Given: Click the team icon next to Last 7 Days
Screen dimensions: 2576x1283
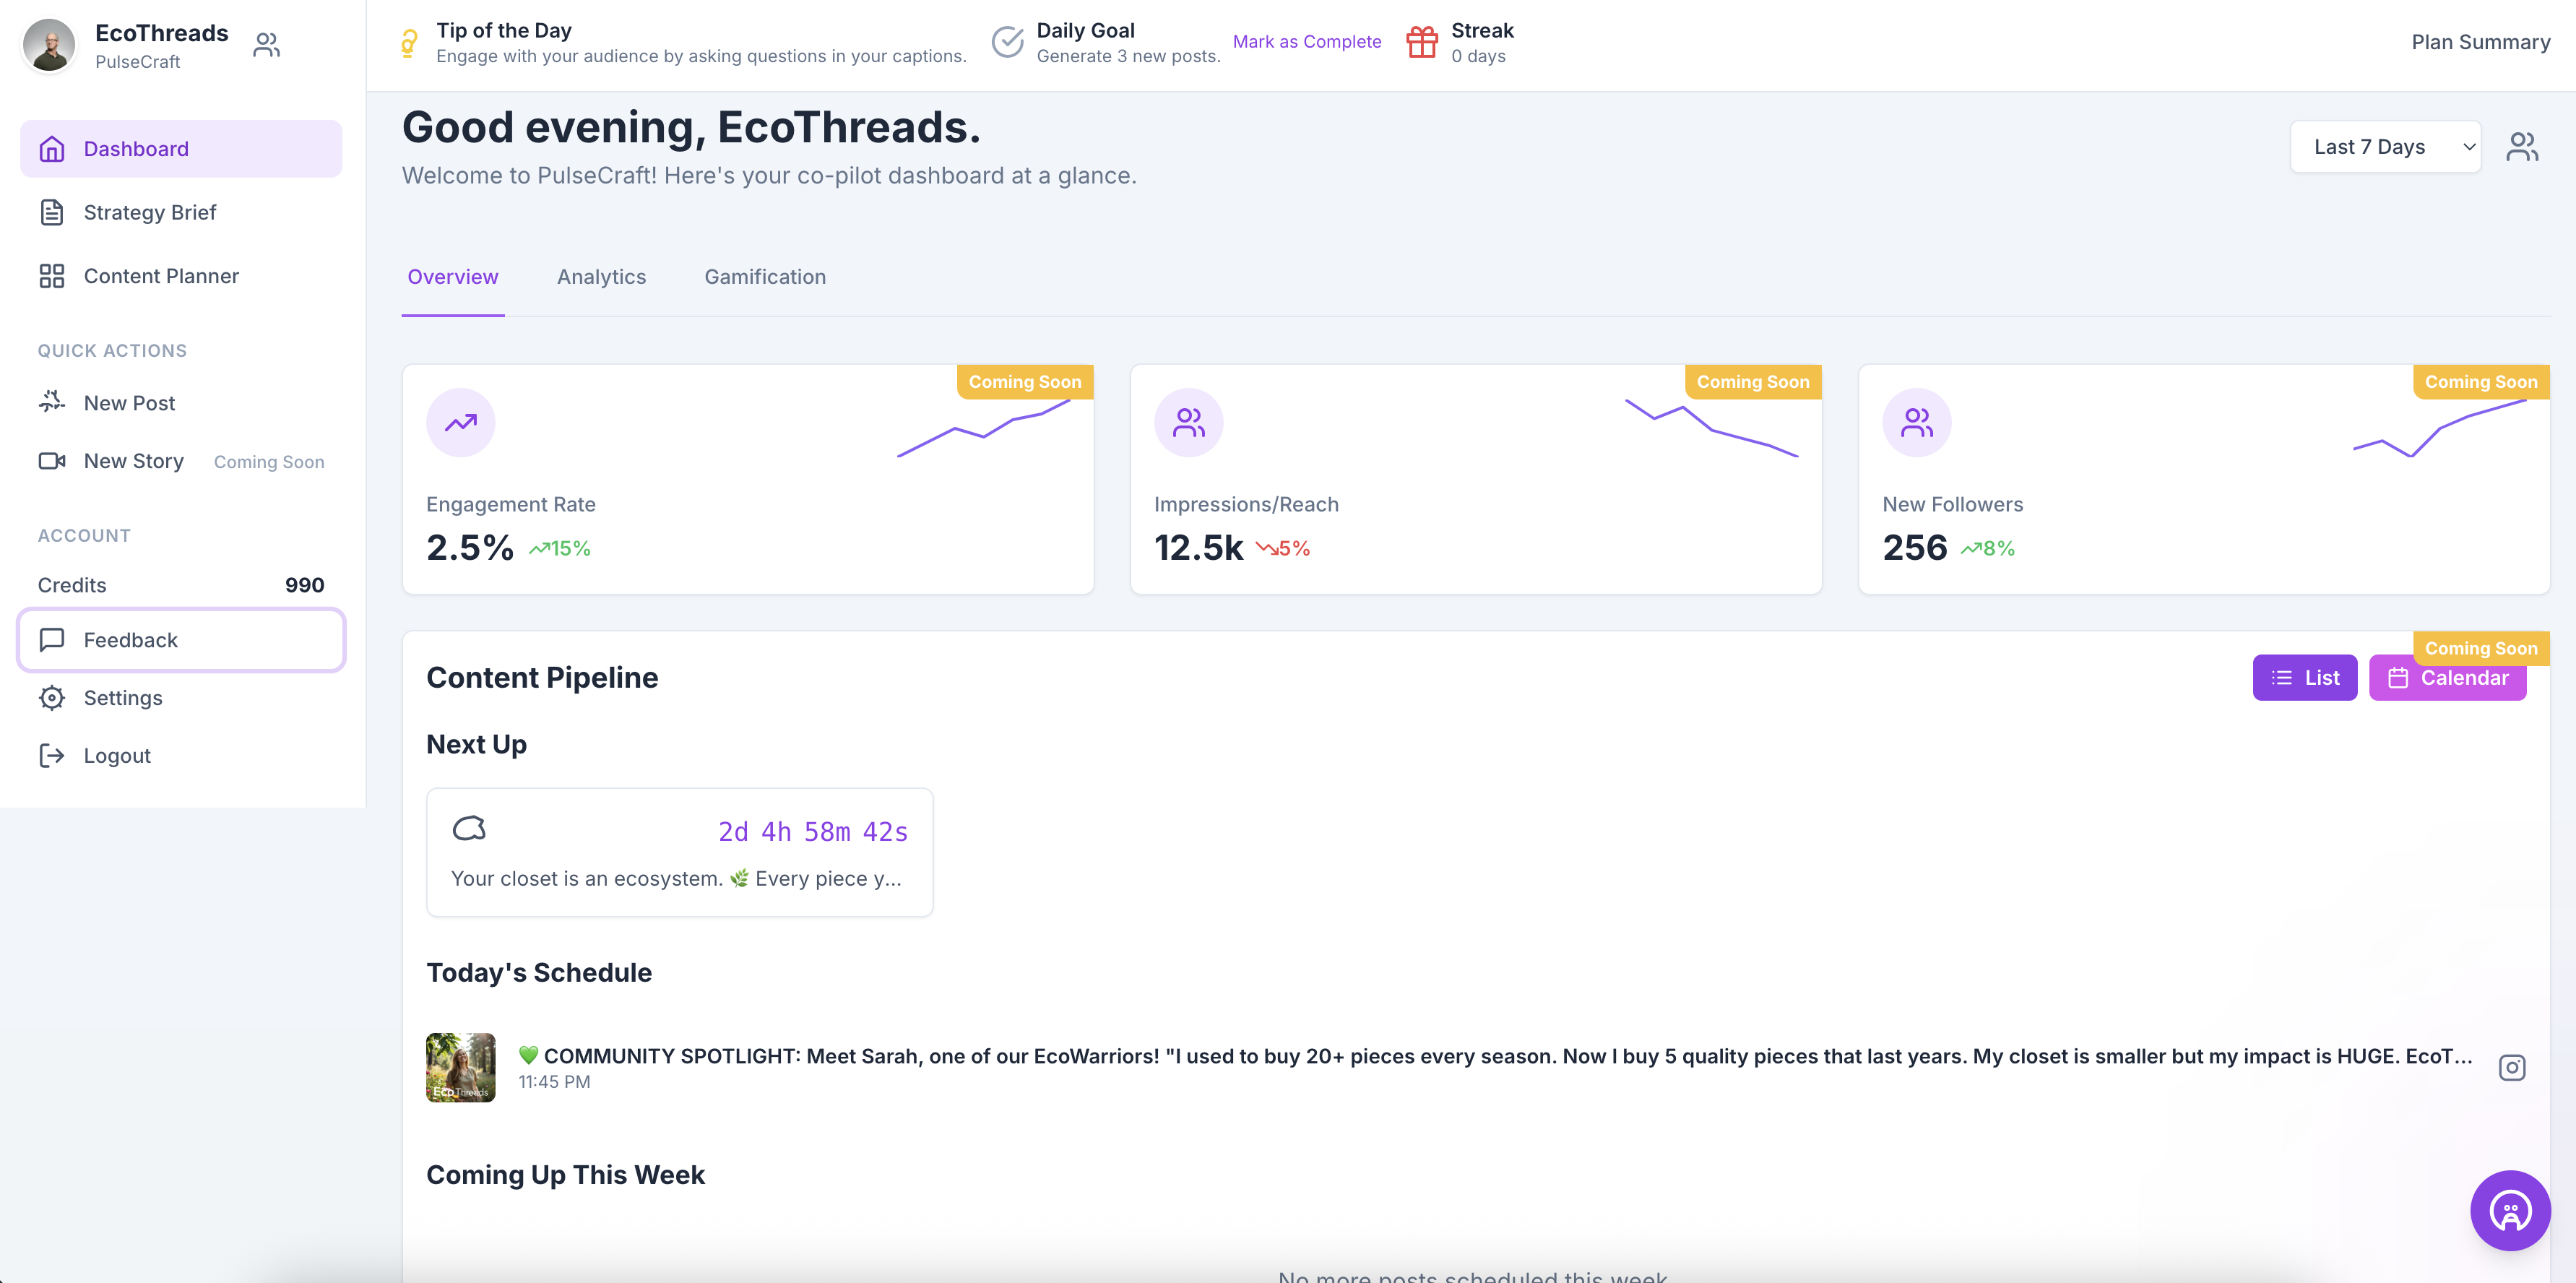Looking at the screenshot, I should click(x=2522, y=147).
